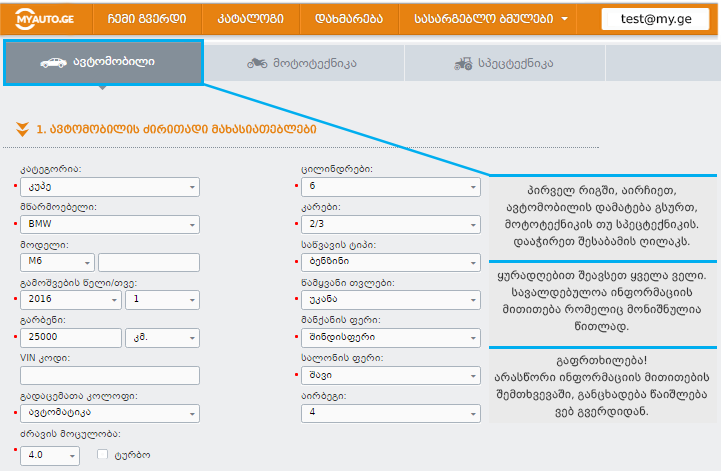
Task: Click the გარბენი field containing 25000
Action: coord(71,338)
